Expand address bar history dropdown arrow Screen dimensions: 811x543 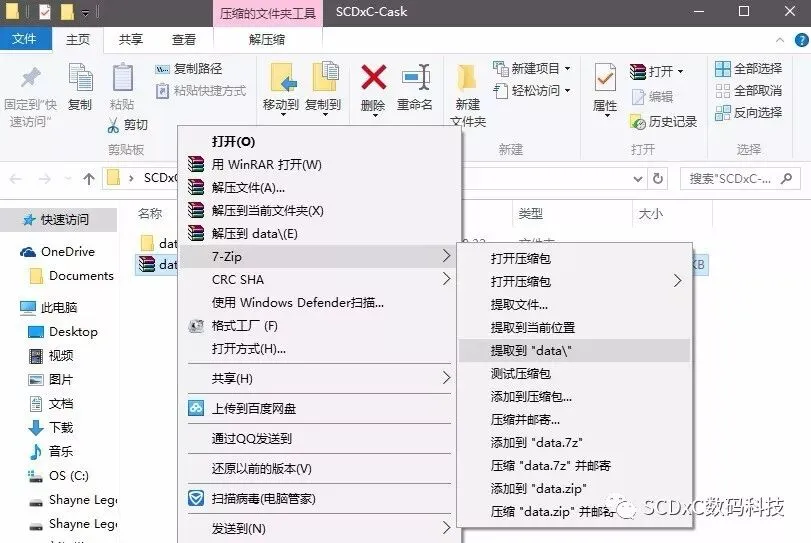click(x=638, y=179)
